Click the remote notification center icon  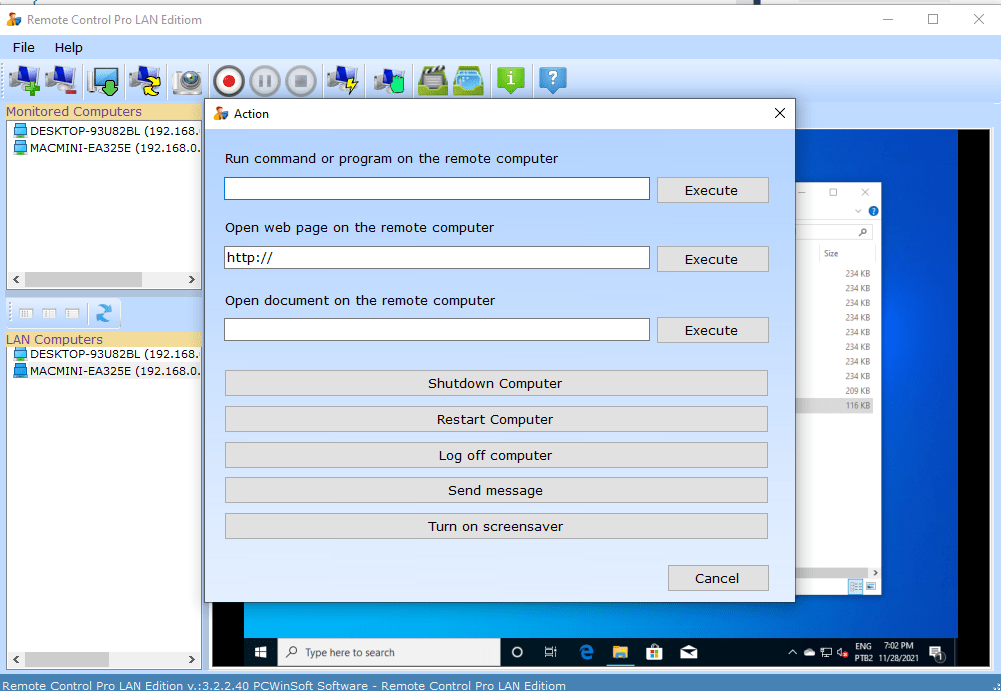click(x=937, y=653)
